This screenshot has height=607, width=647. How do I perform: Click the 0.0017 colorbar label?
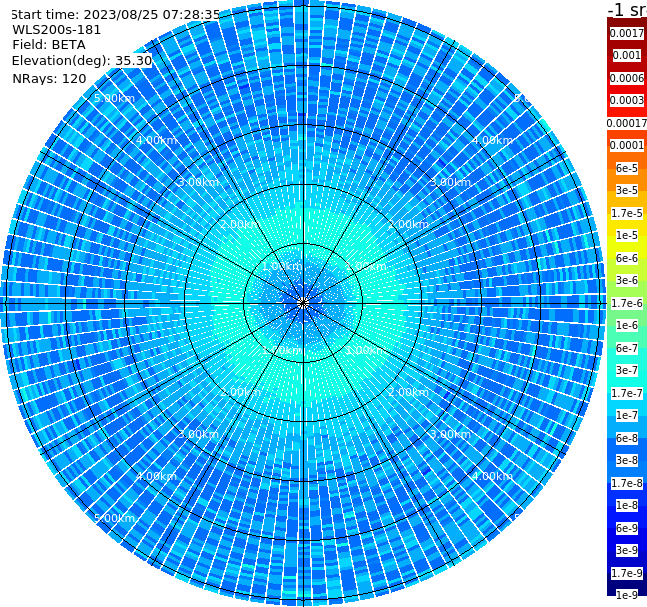[x=627, y=33]
